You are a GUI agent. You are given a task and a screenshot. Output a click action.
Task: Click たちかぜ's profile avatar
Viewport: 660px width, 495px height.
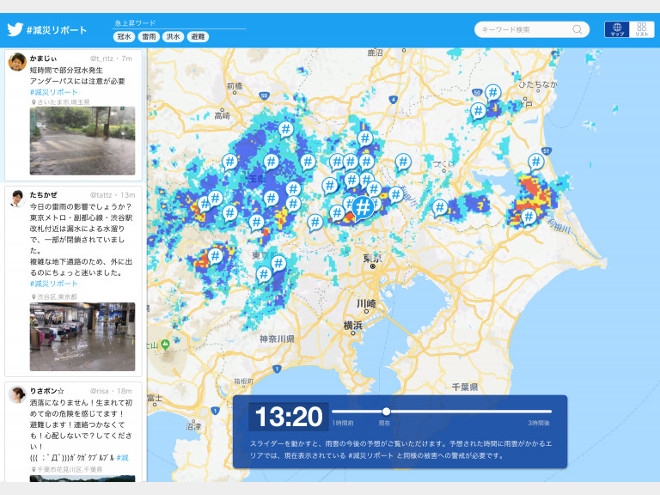[17, 197]
